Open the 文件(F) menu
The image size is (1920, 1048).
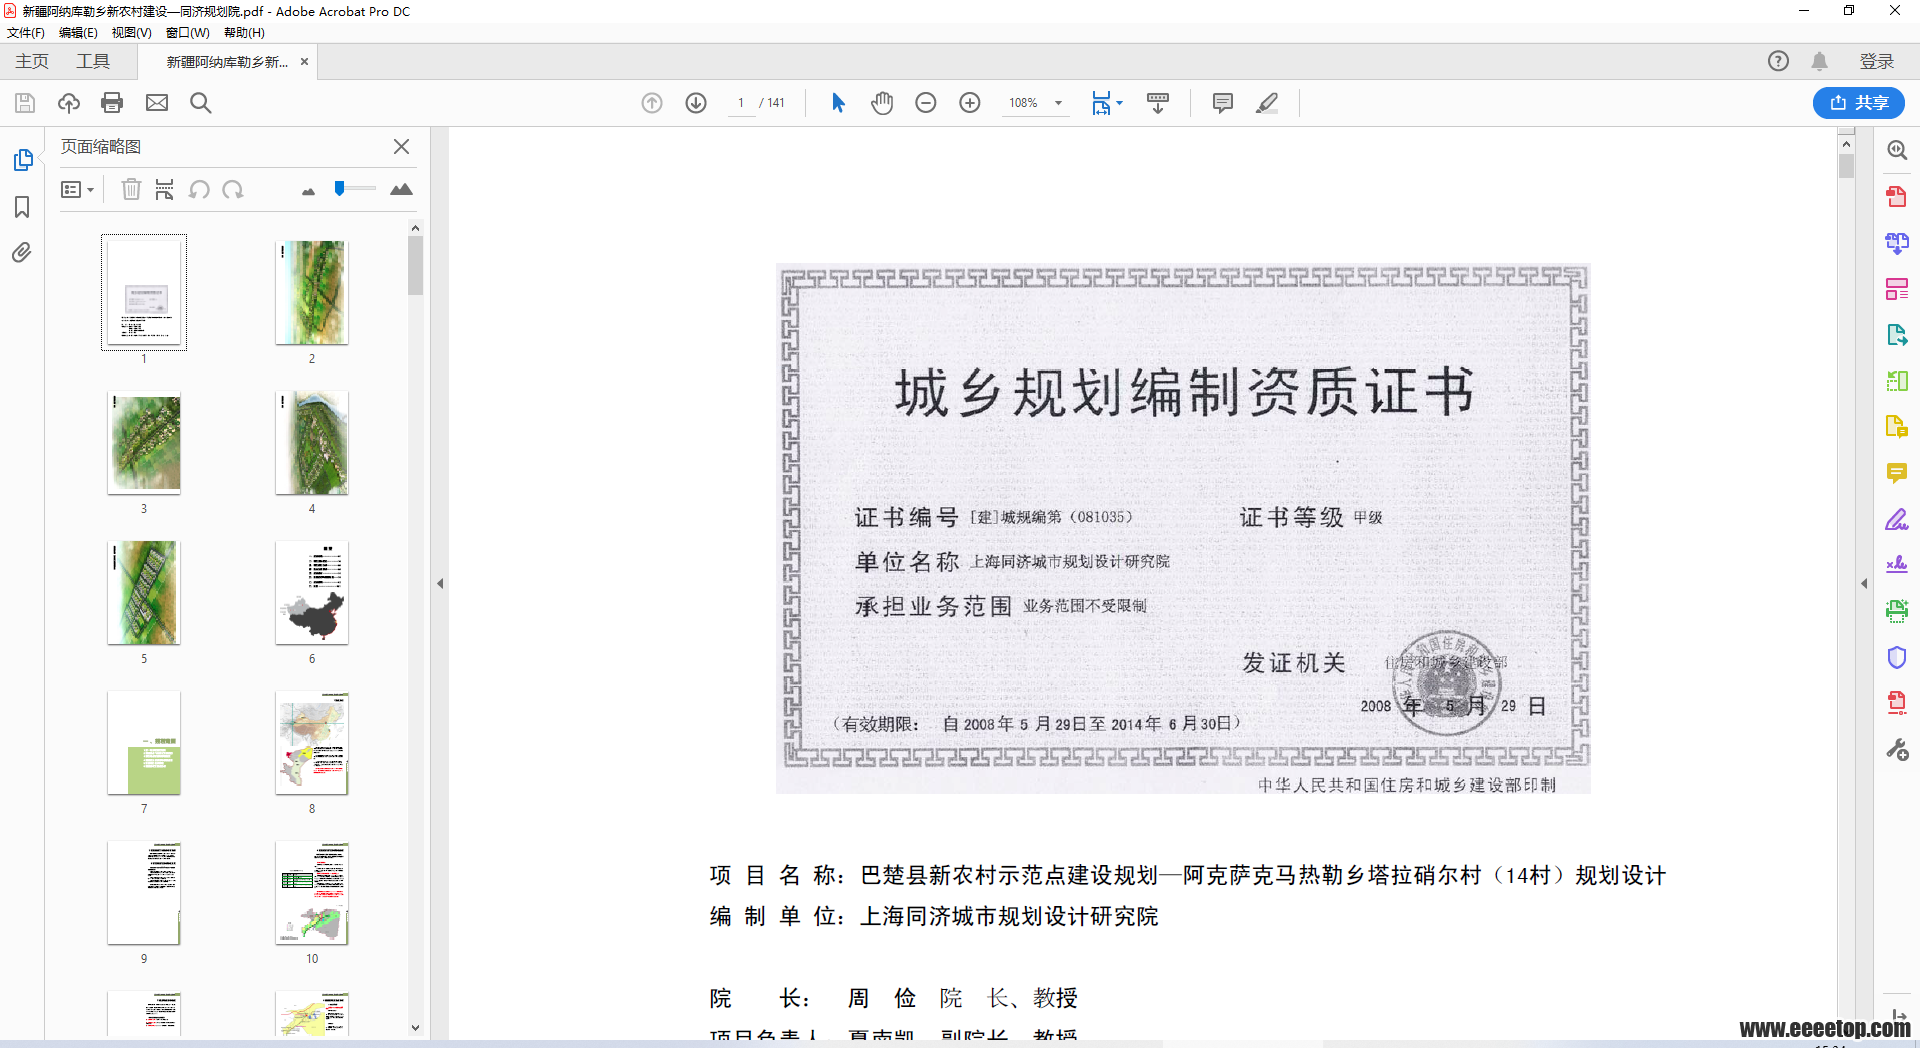click(x=26, y=33)
